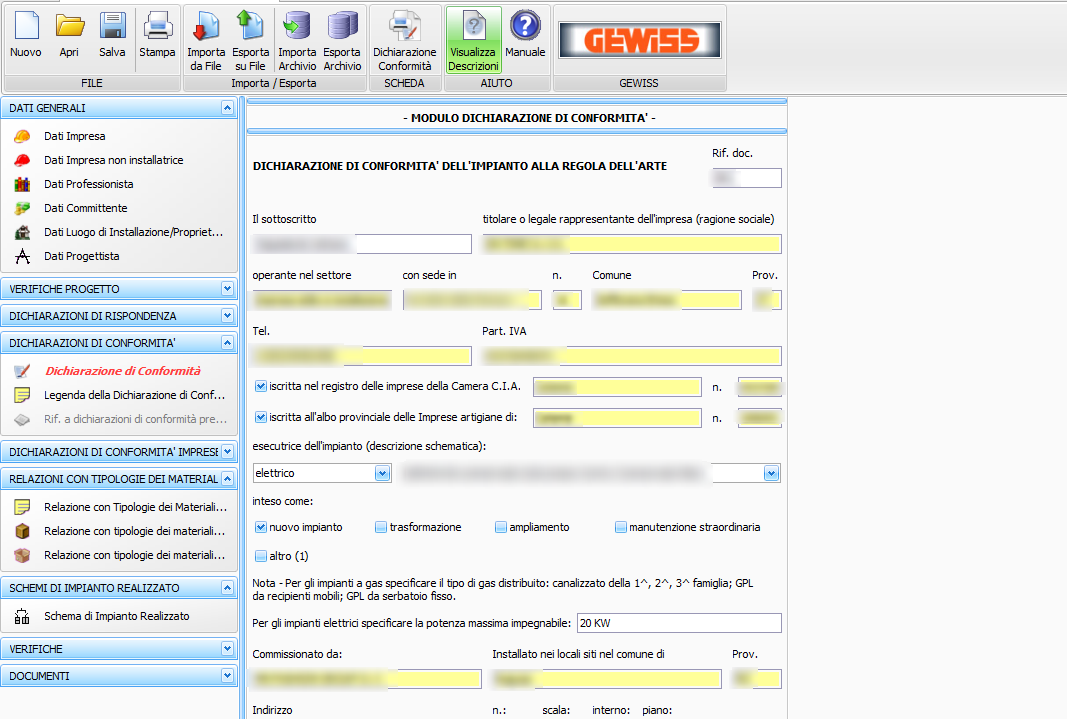Viewport: 1067px width, 719px height.
Task: Open Dati Progettista entry
Action: [x=82, y=256]
